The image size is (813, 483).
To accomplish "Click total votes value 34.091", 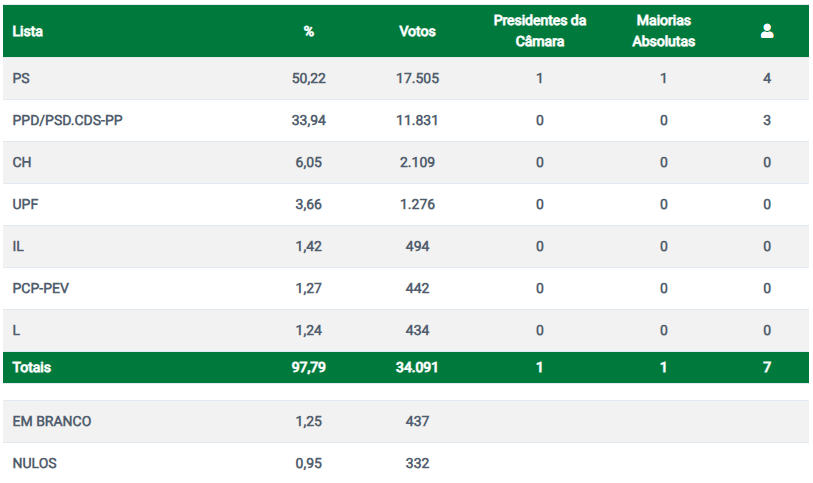I will (417, 367).
